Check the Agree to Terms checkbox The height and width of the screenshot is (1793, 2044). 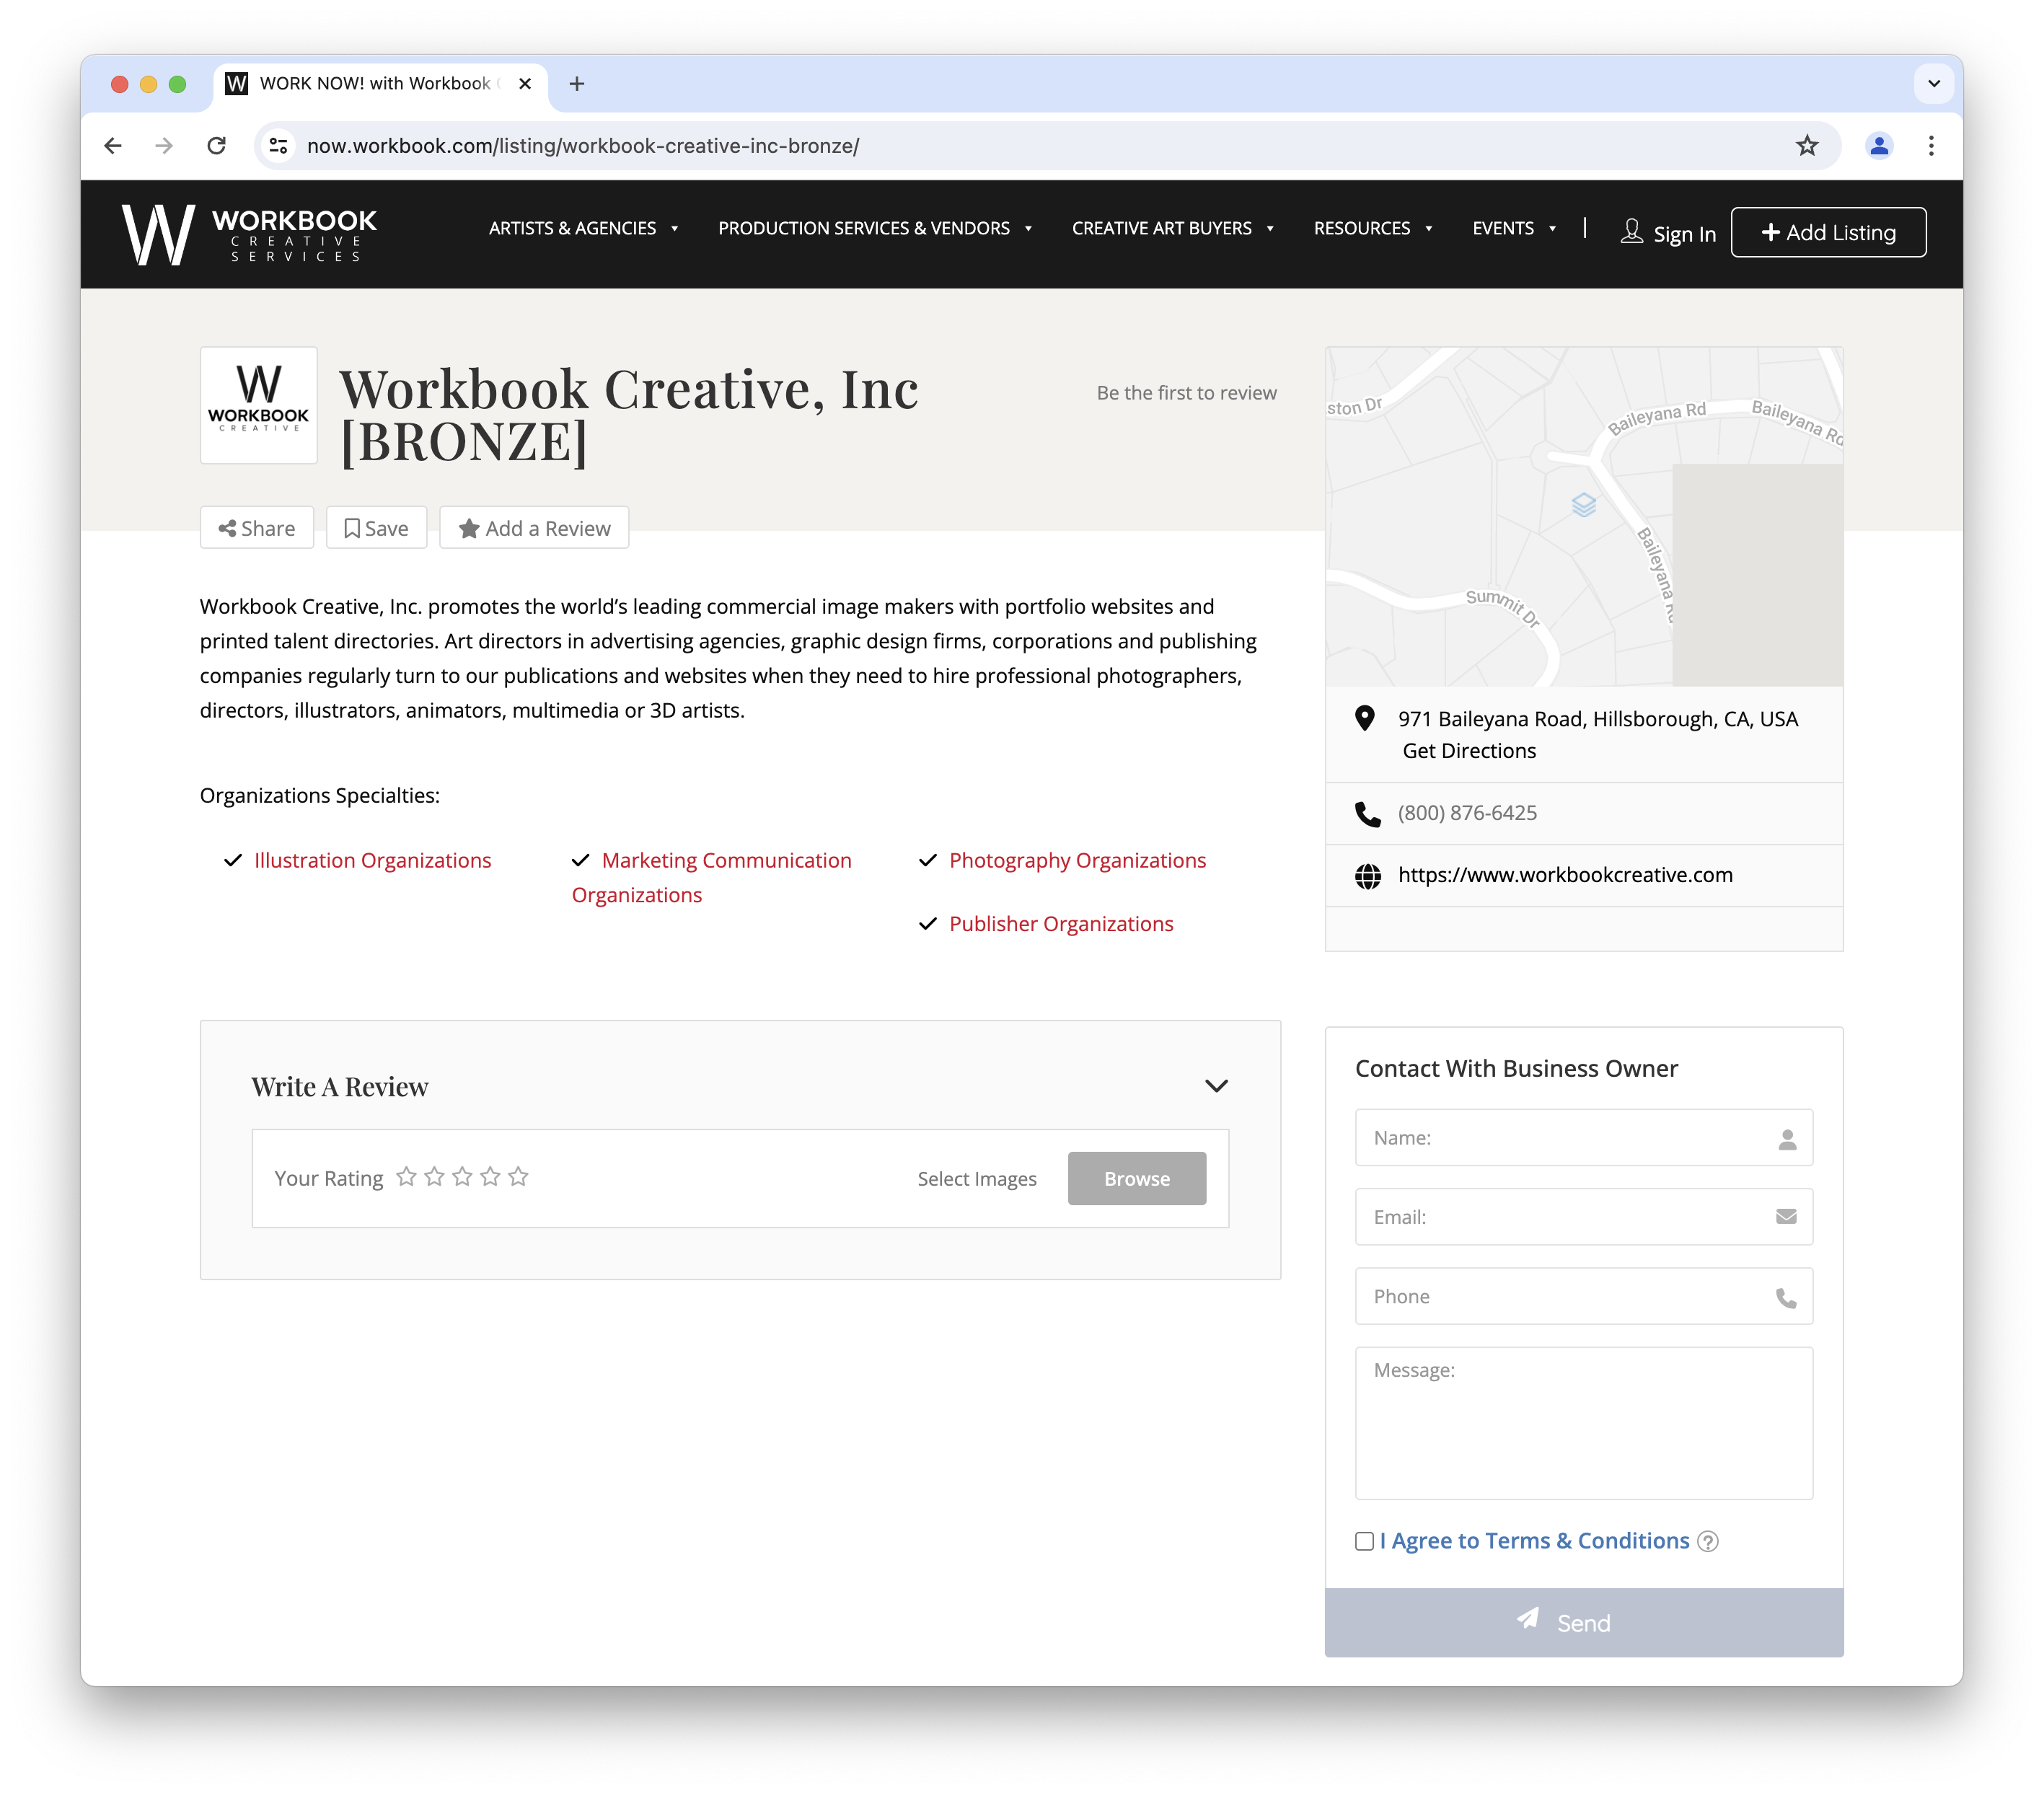[1364, 1541]
